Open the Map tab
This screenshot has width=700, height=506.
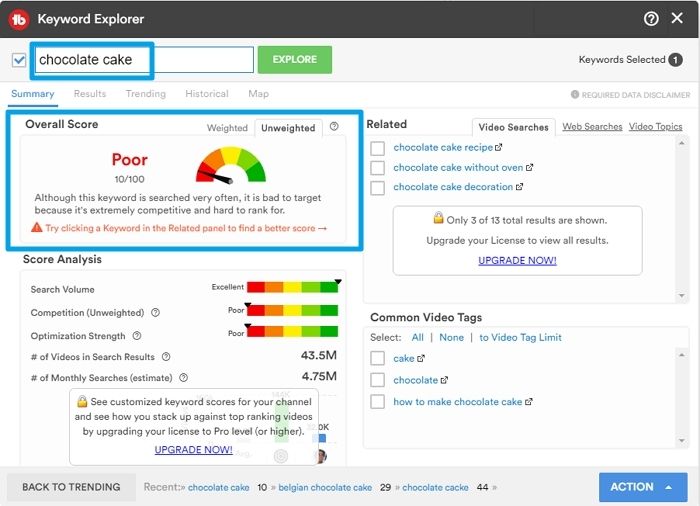258,94
